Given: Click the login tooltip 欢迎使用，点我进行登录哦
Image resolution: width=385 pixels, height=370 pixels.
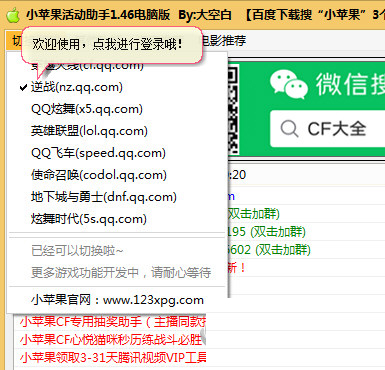Looking at the screenshot, I should point(112,44).
